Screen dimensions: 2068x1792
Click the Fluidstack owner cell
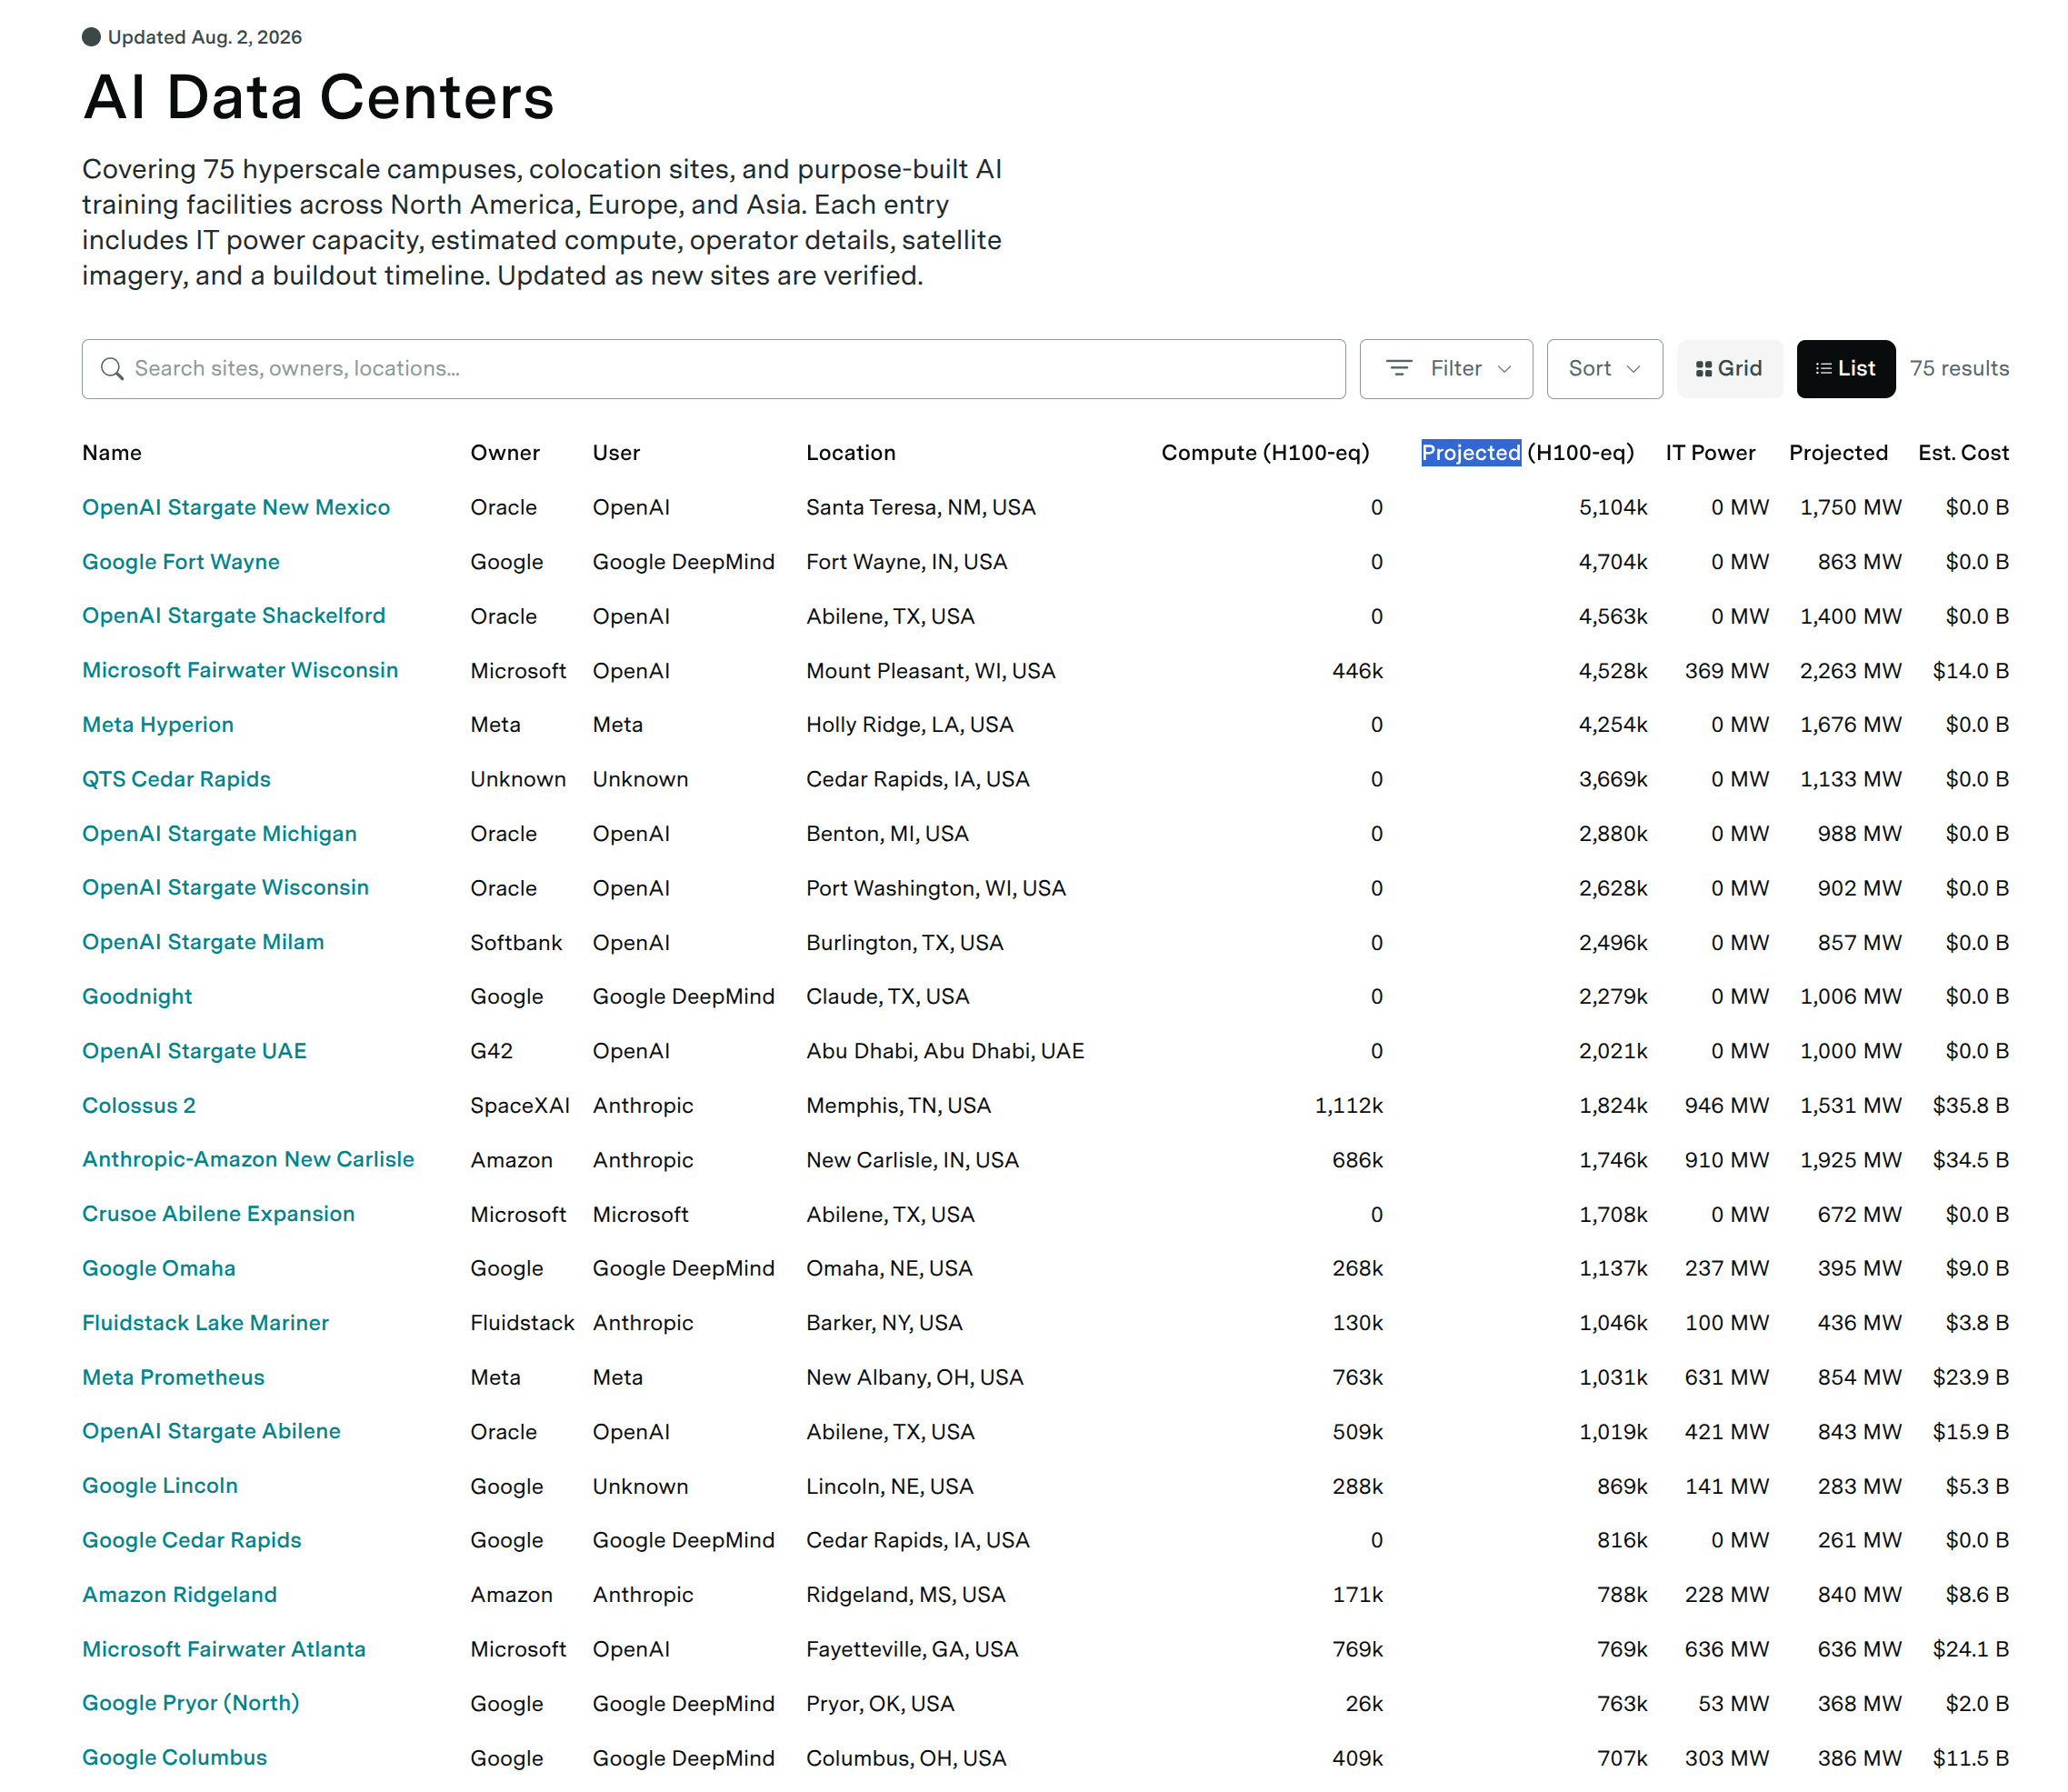tap(522, 1324)
